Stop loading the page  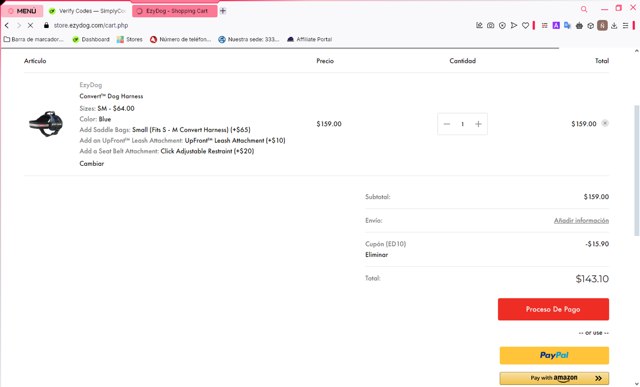pyautogui.click(x=30, y=25)
